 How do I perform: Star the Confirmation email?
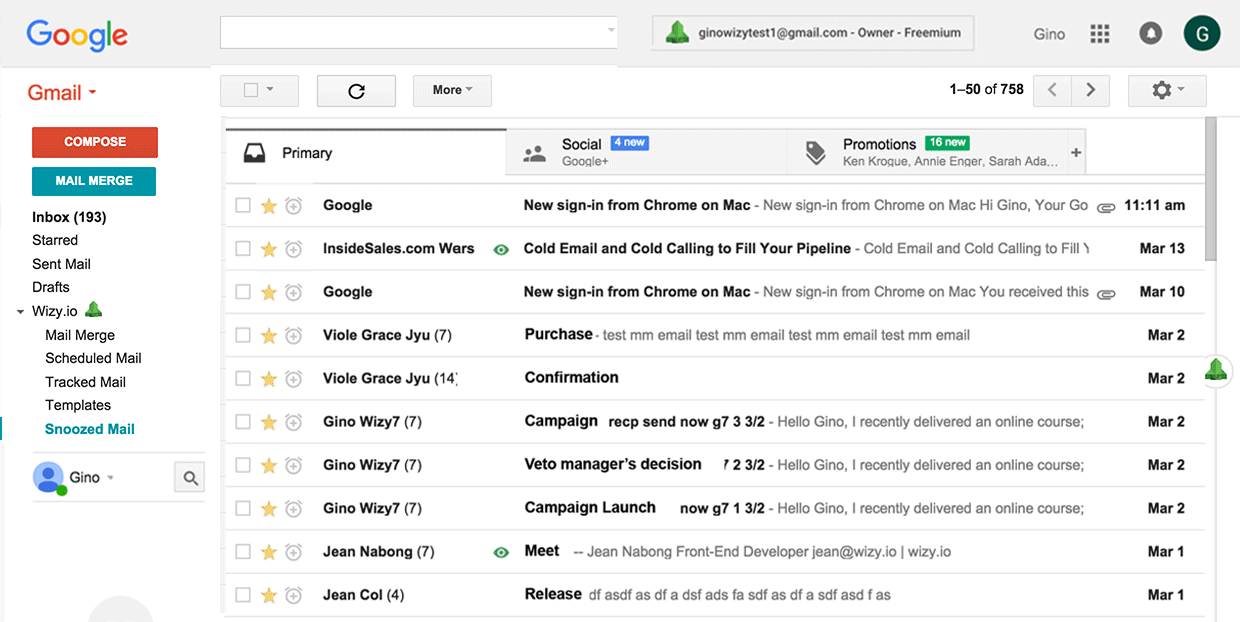tap(268, 379)
